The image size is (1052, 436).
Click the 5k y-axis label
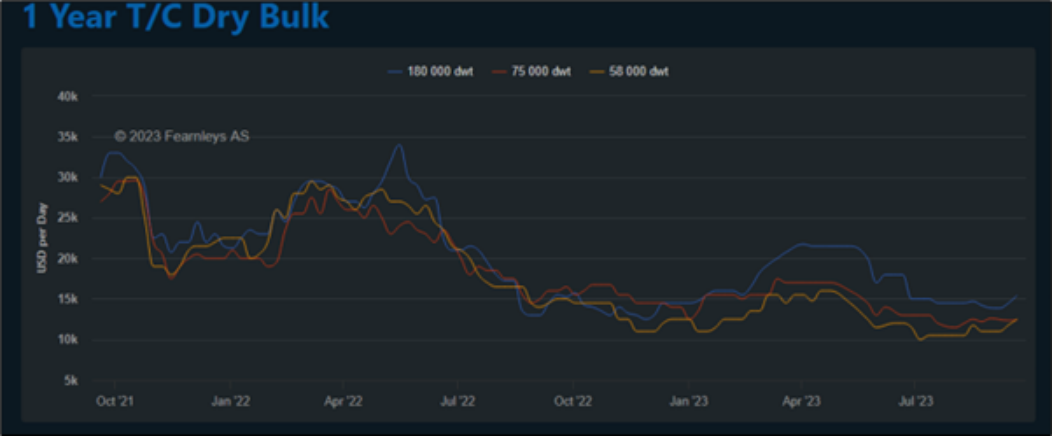pos(70,381)
